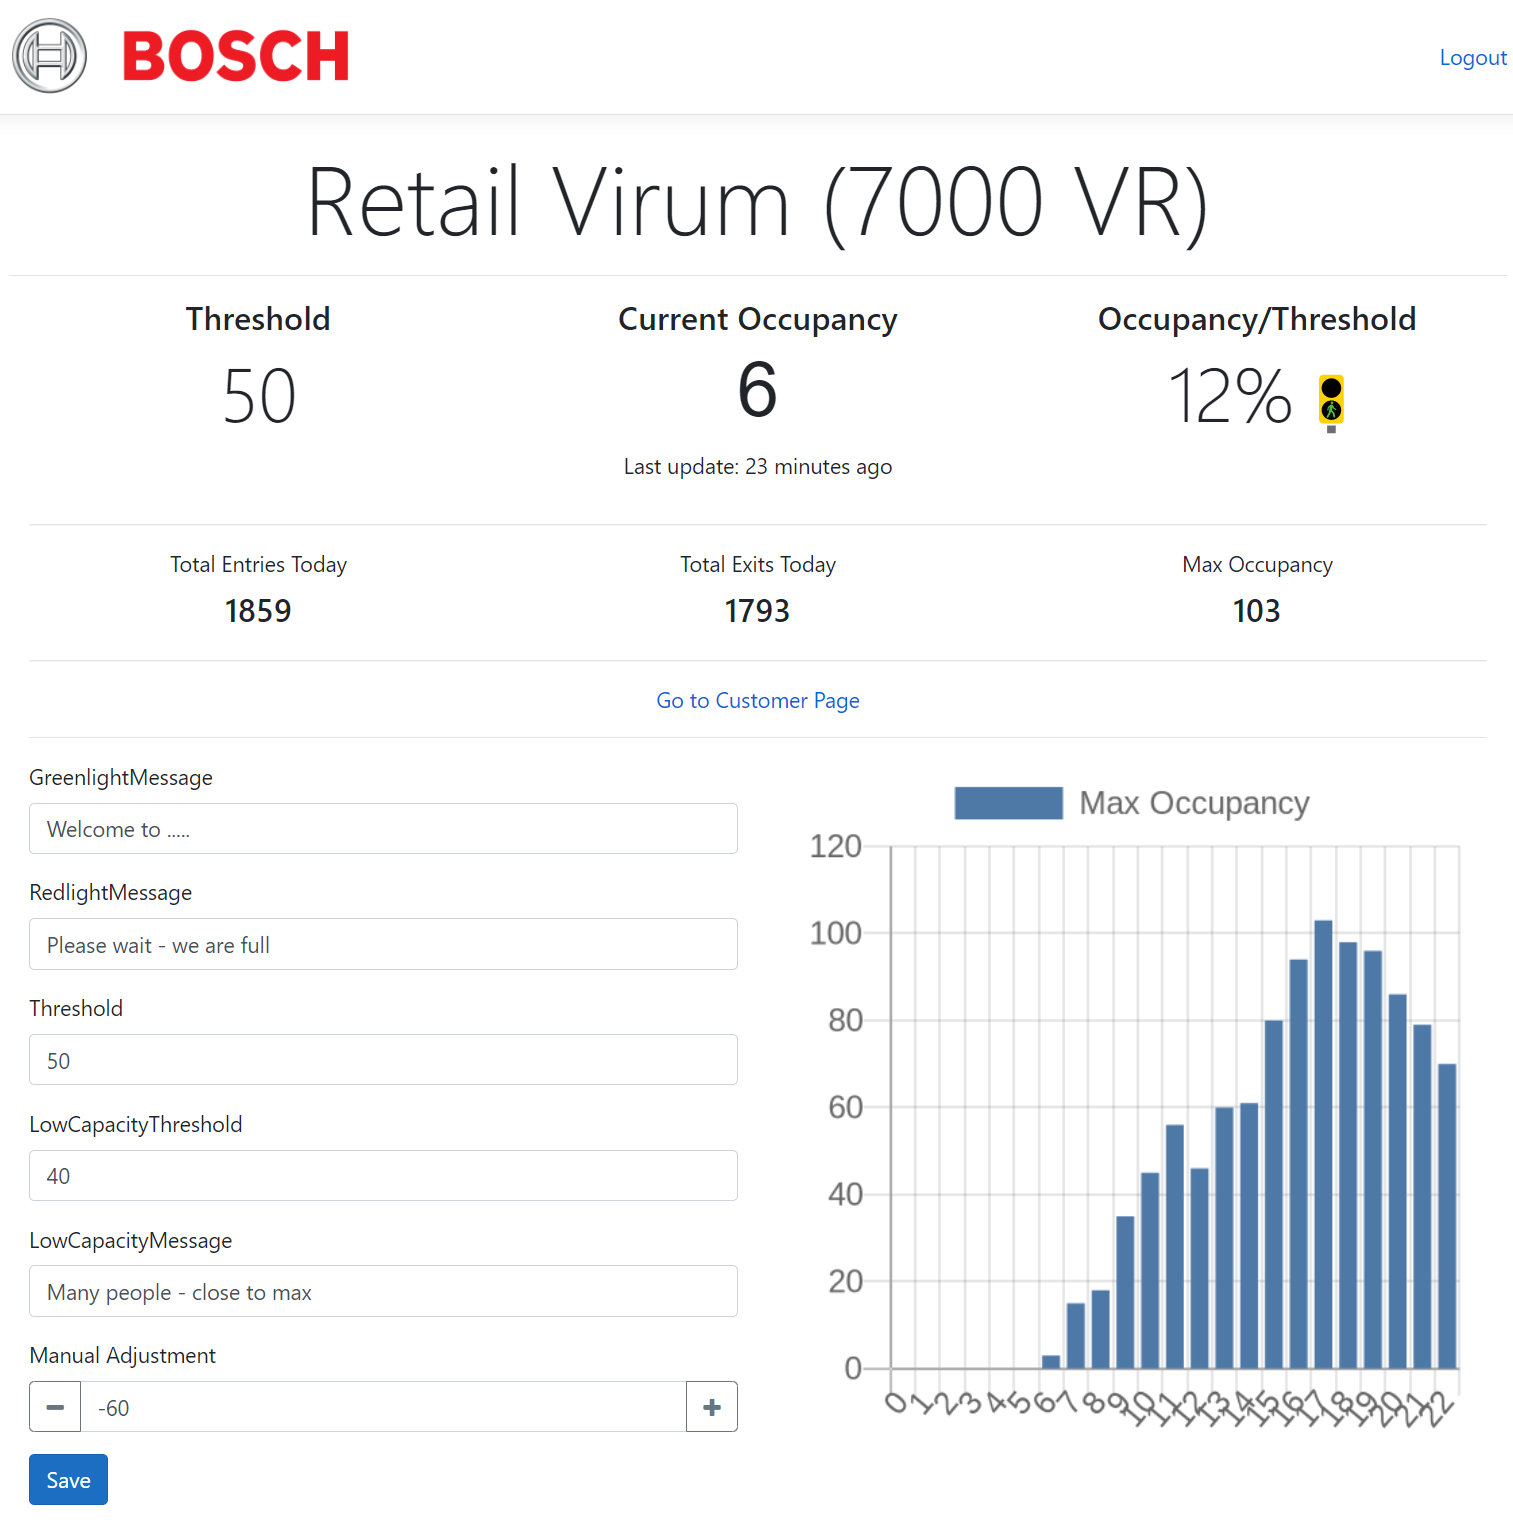Click the LowCapacityThreshold label

tap(136, 1125)
